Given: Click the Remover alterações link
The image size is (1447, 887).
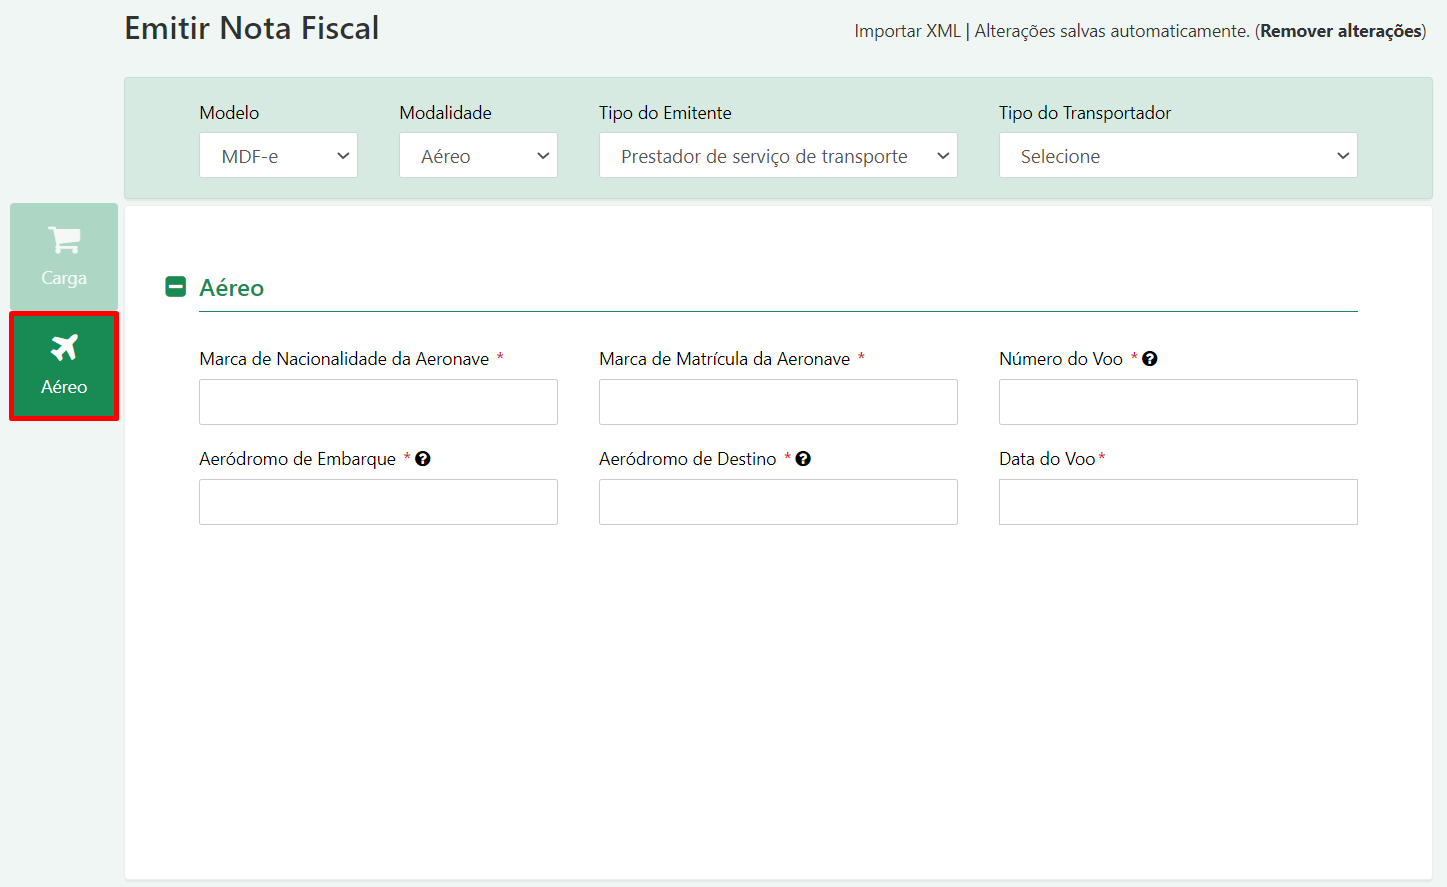Looking at the screenshot, I should pyautogui.click(x=1341, y=31).
